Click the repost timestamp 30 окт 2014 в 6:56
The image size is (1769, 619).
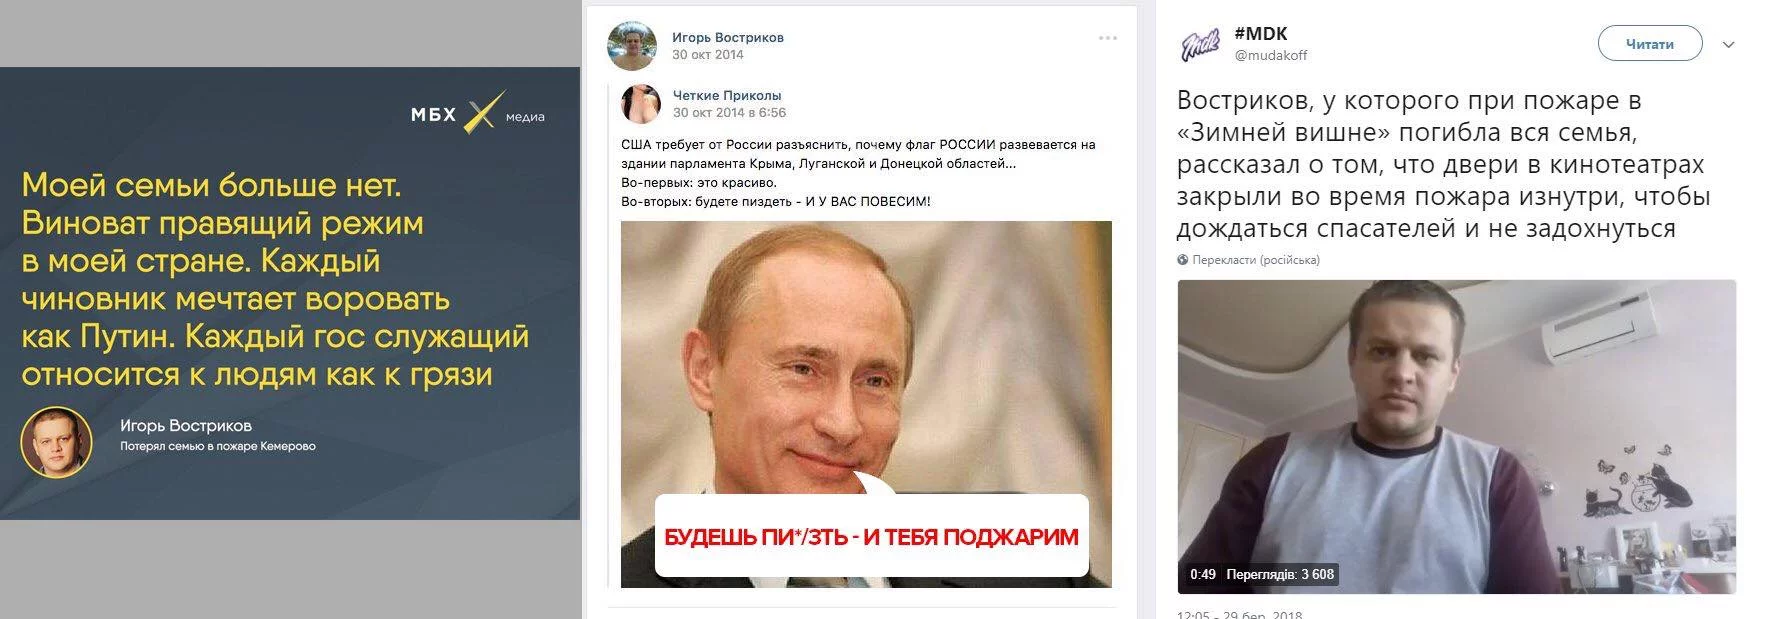pyautogui.click(x=729, y=113)
